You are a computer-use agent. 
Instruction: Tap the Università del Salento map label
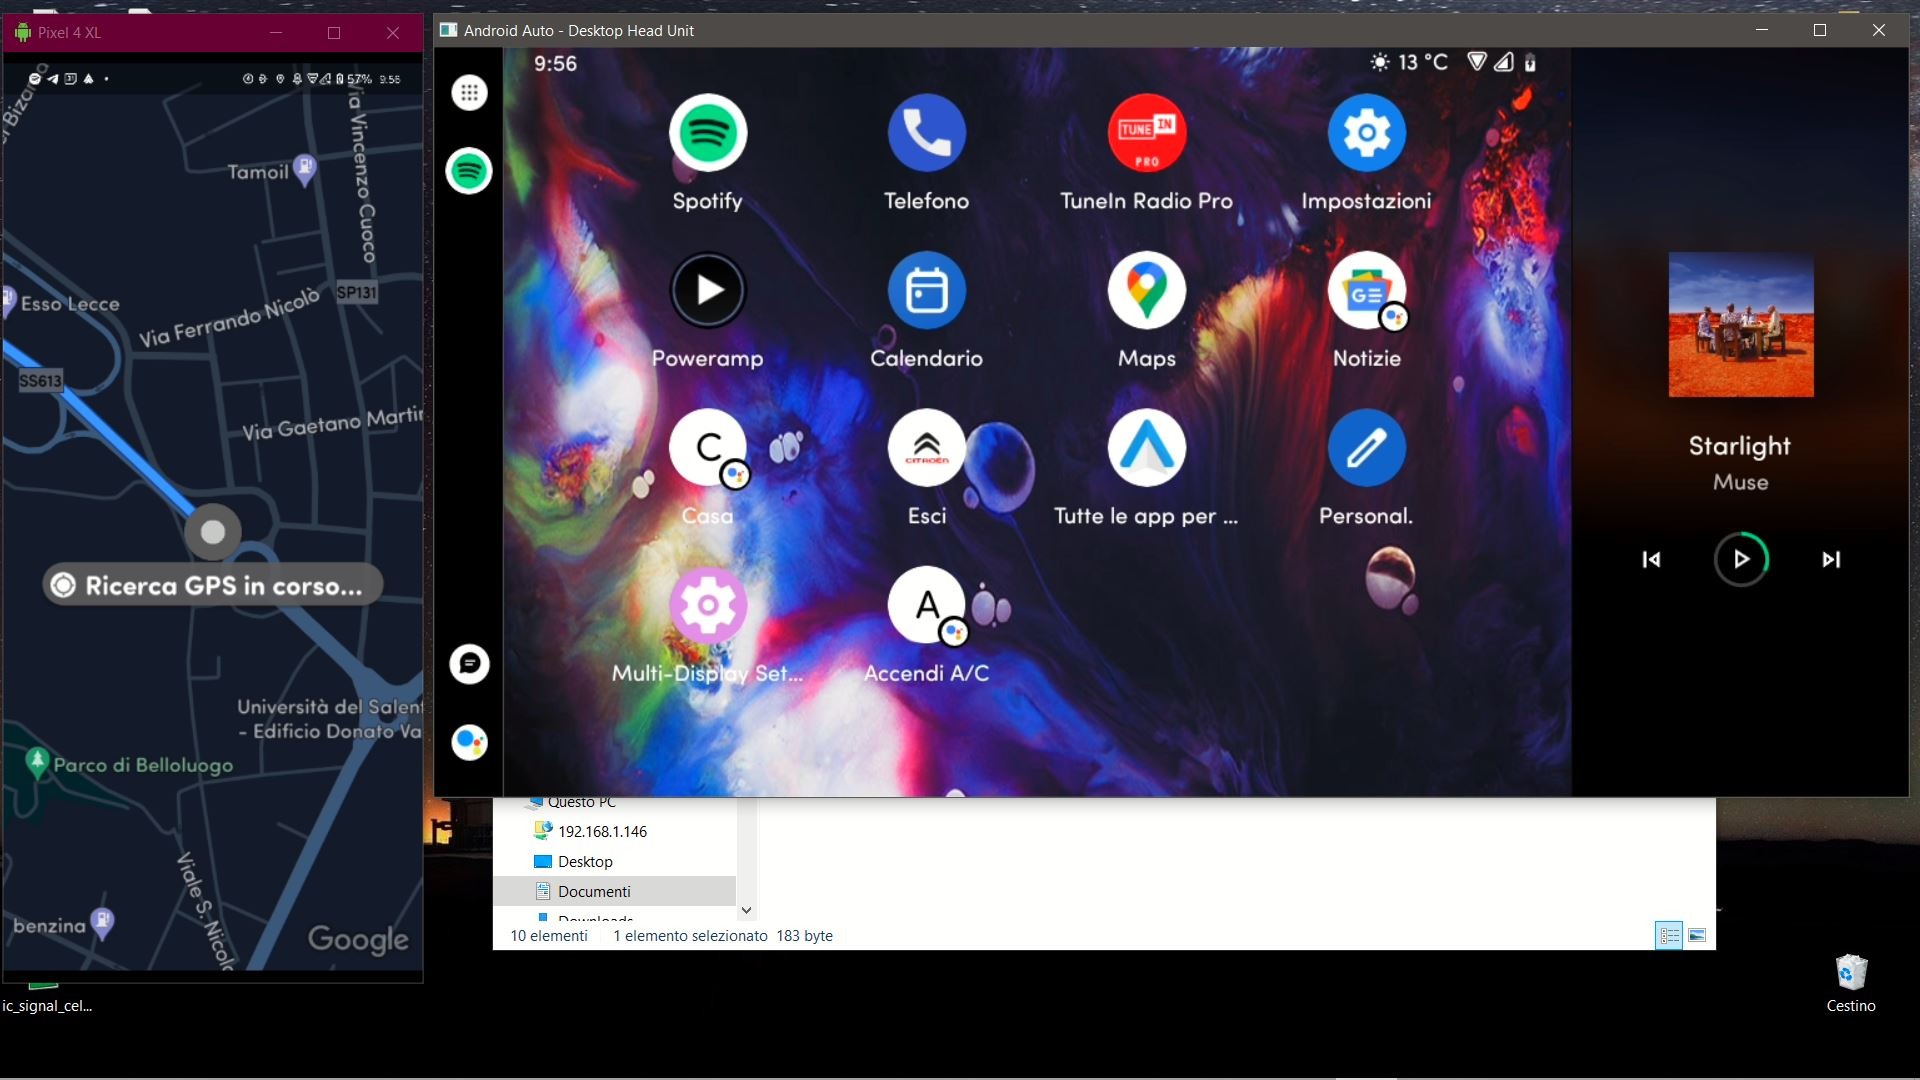330,719
